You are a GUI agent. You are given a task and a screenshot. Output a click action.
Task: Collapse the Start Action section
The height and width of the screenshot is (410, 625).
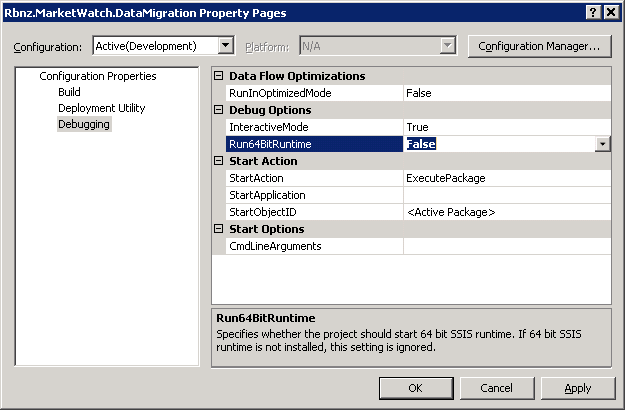218,161
